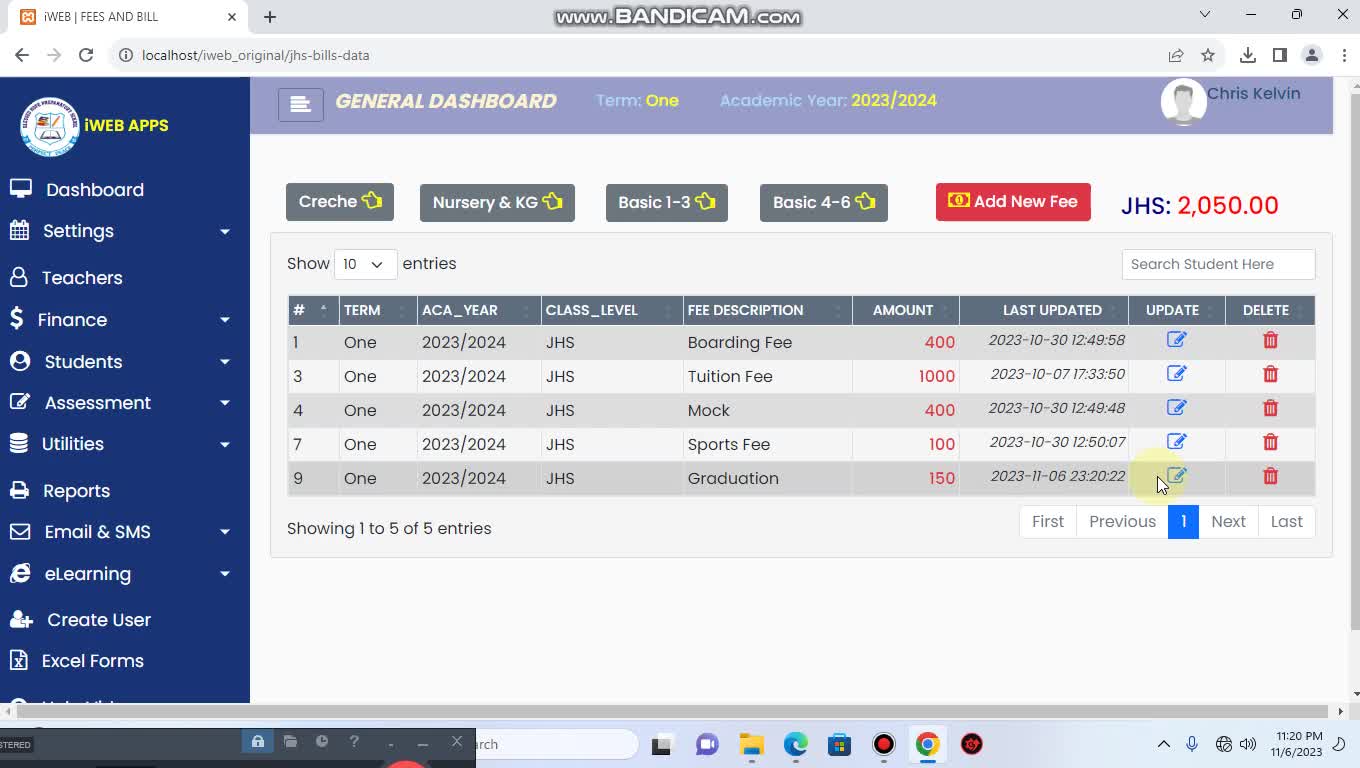The height and width of the screenshot is (768, 1360).
Task: Click the Search Student Here field
Action: pos(1217,264)
